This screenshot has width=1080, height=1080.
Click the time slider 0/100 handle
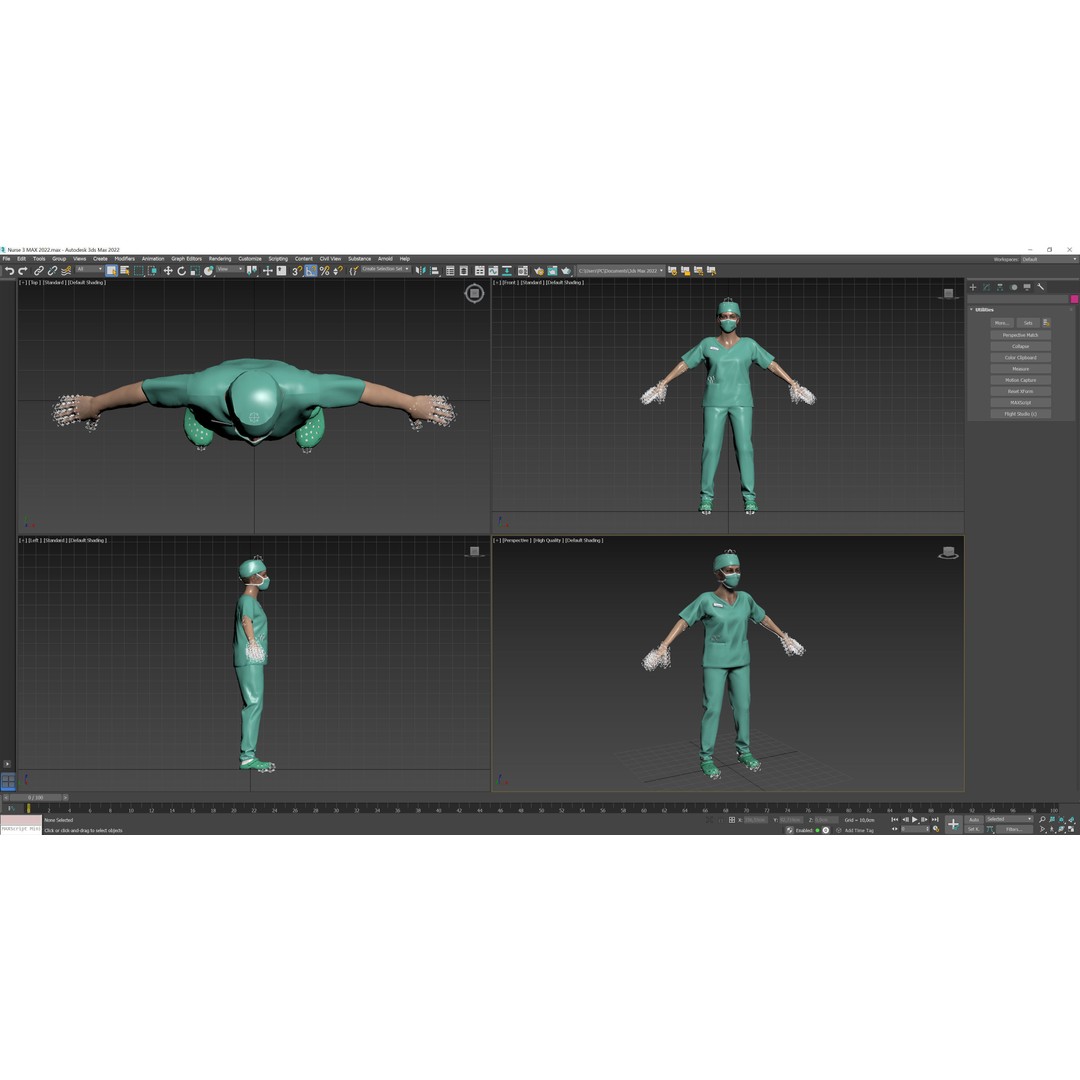point(35,798)
